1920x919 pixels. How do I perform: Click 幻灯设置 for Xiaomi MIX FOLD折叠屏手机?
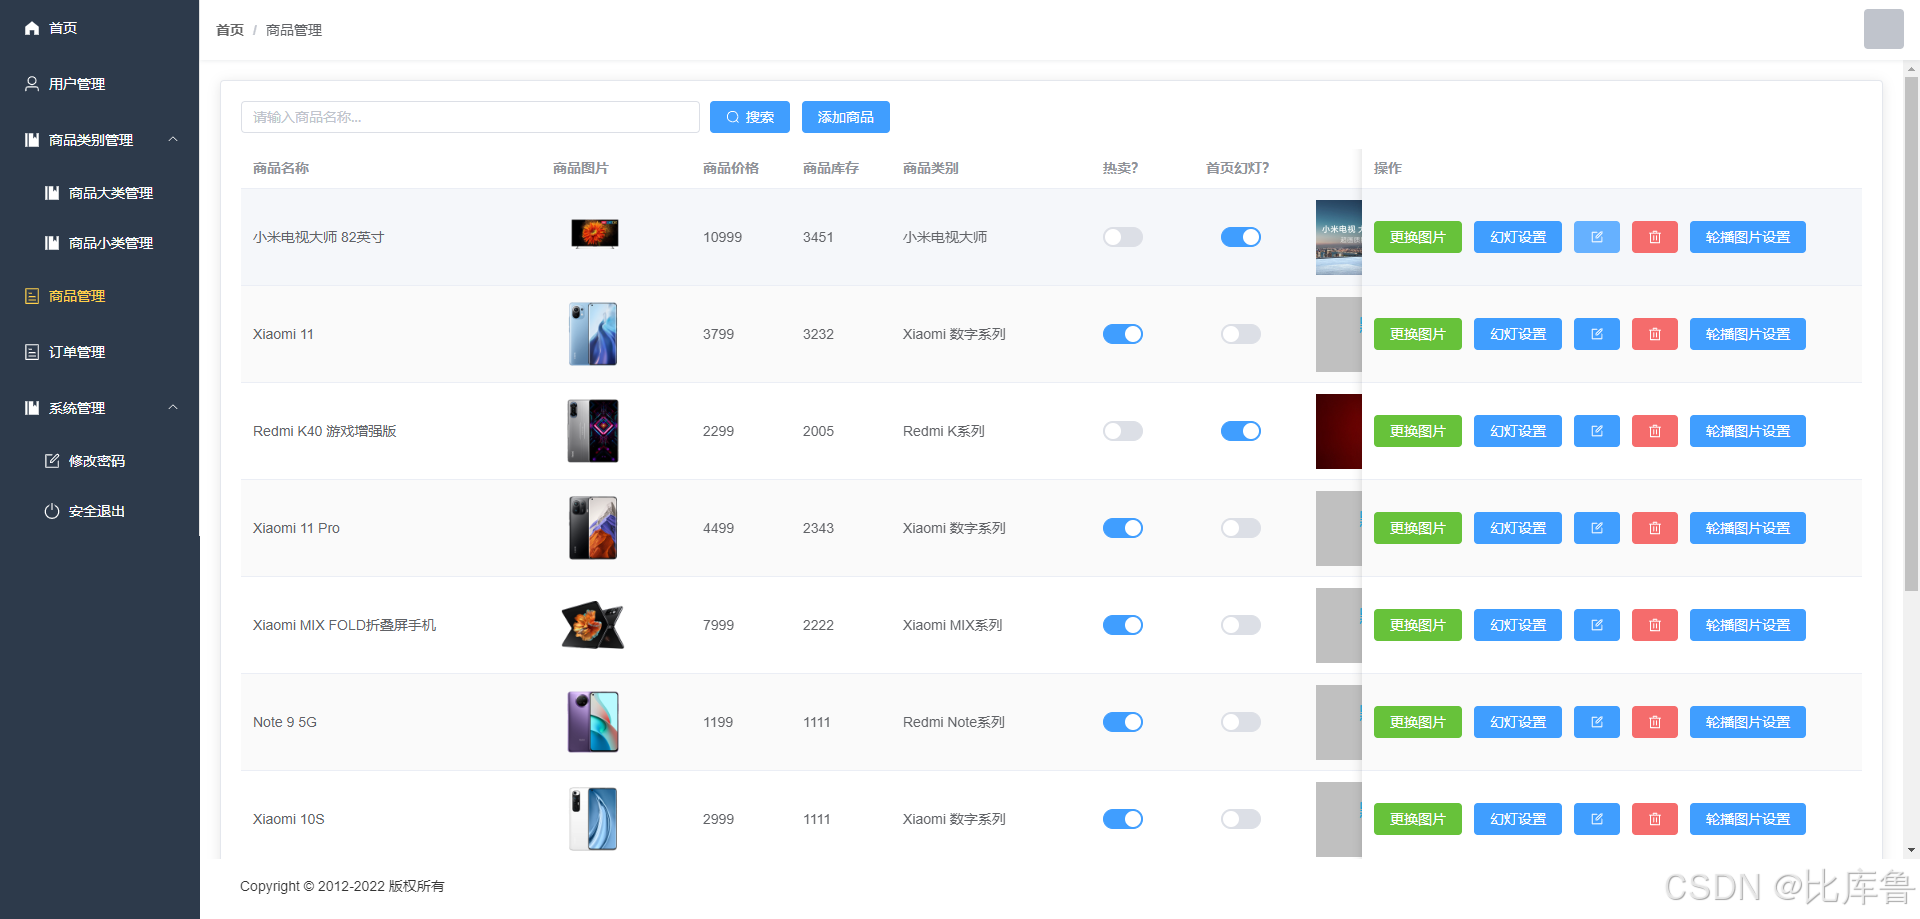[x=1517, y=625]
